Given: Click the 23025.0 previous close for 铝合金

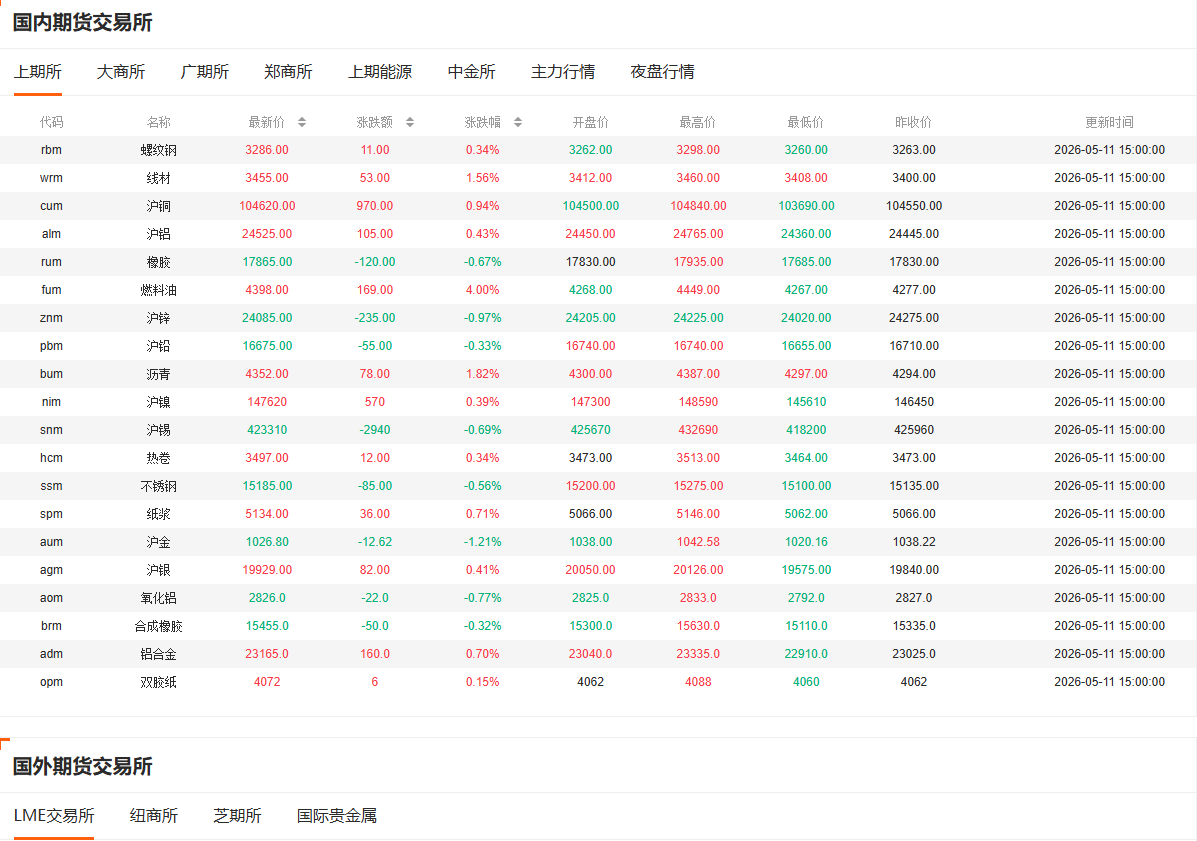Looking at the screenshot, I should 914,654.
